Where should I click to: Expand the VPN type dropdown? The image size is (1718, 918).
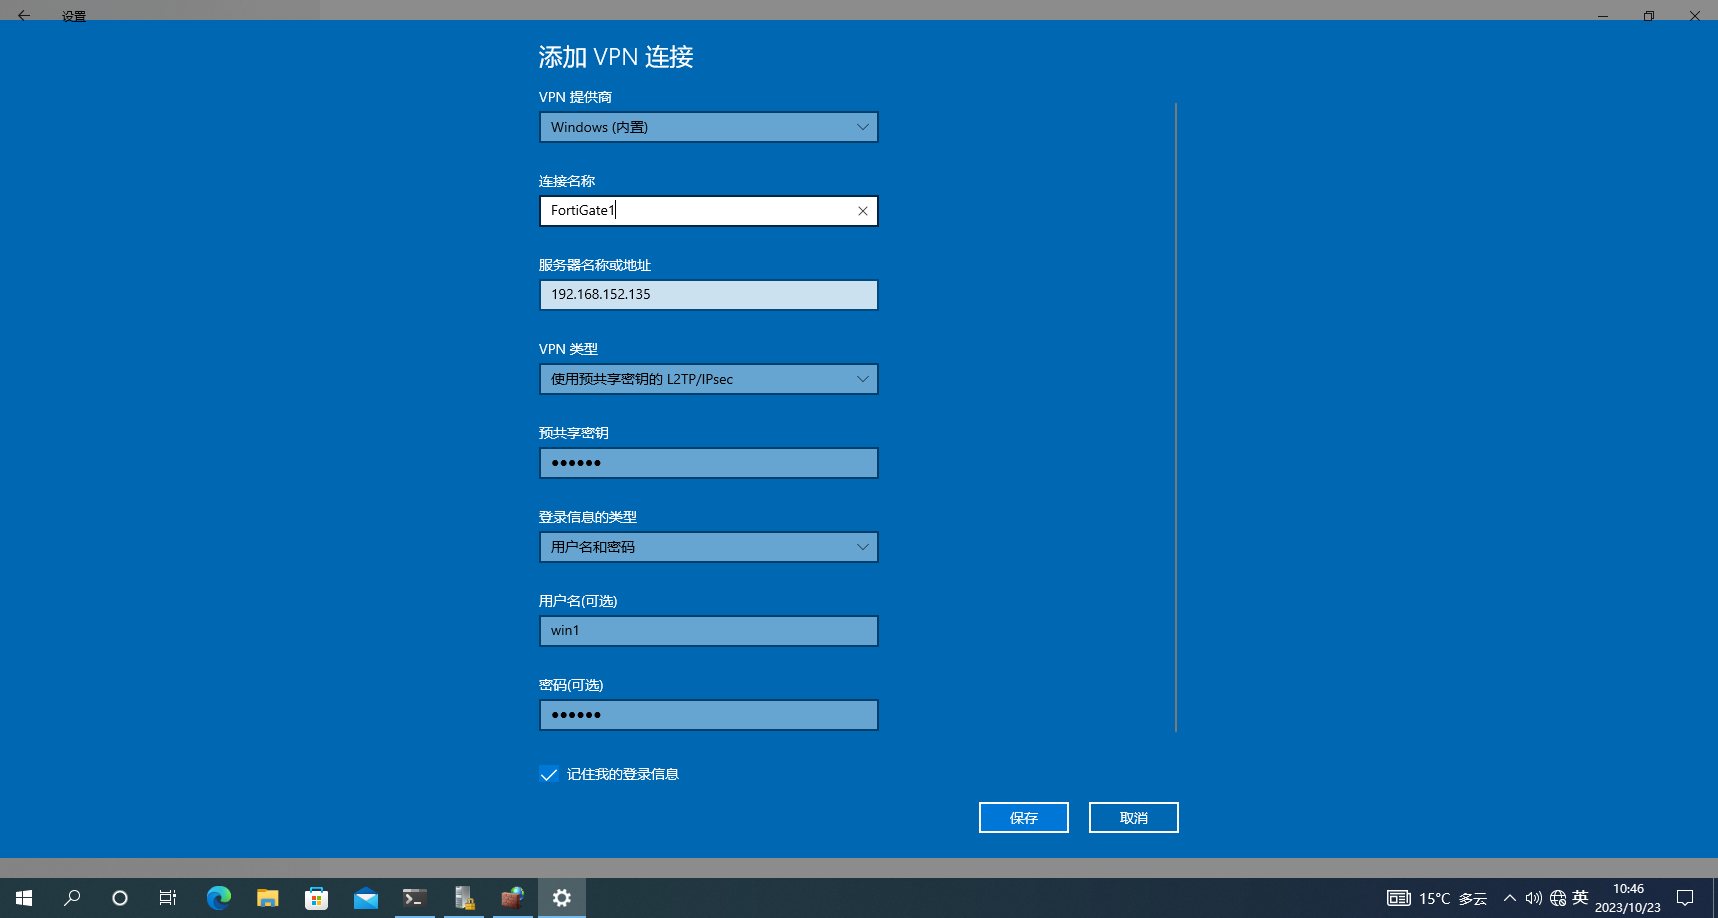[x=709, y=379]
